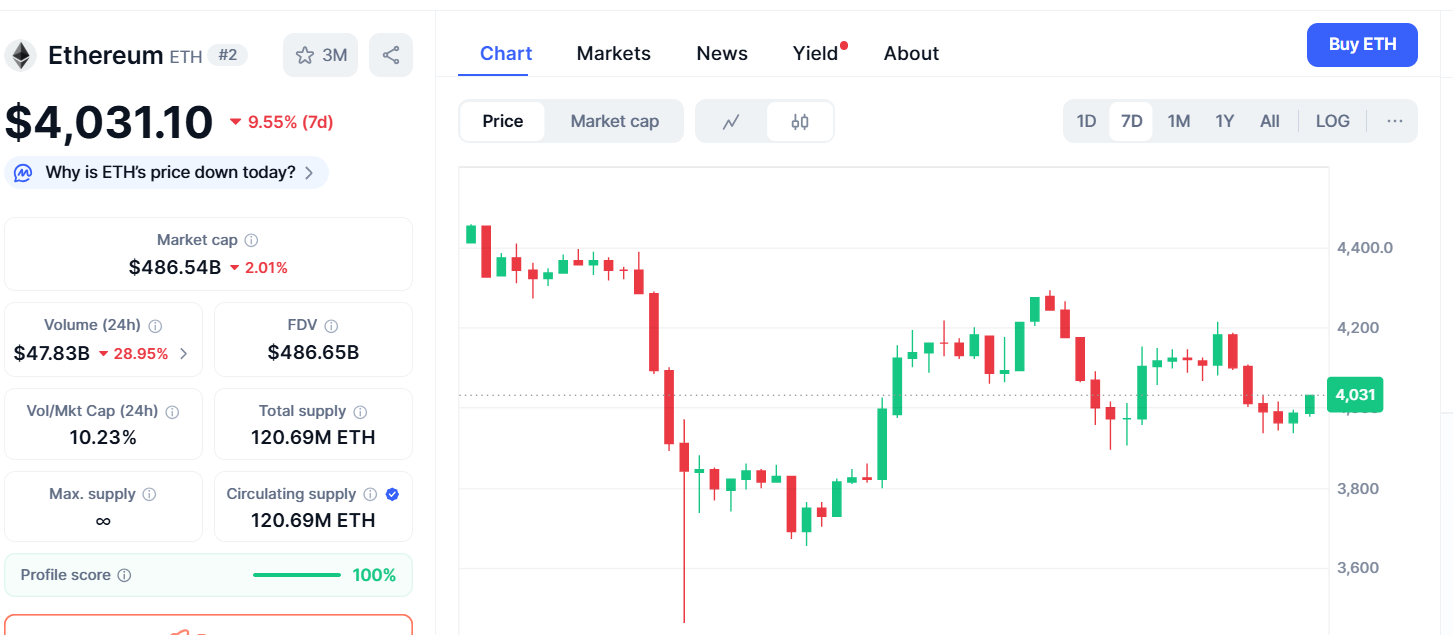Click the share icon button
The height and width of the screenshot is (635, 1453).
tap(391, 55)
